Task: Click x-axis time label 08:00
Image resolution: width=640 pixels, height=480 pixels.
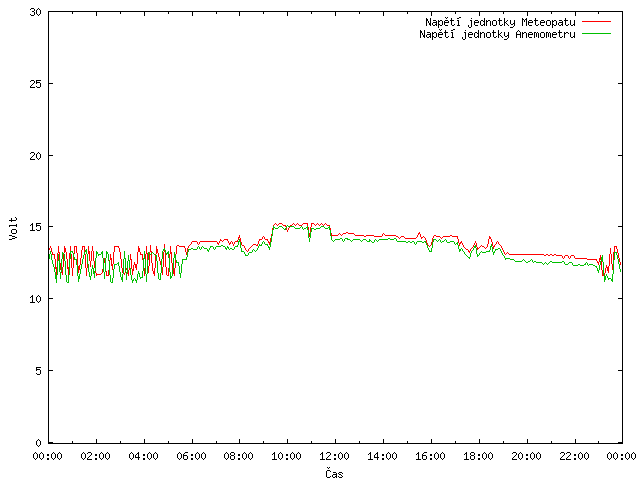Action: [239, 456]
